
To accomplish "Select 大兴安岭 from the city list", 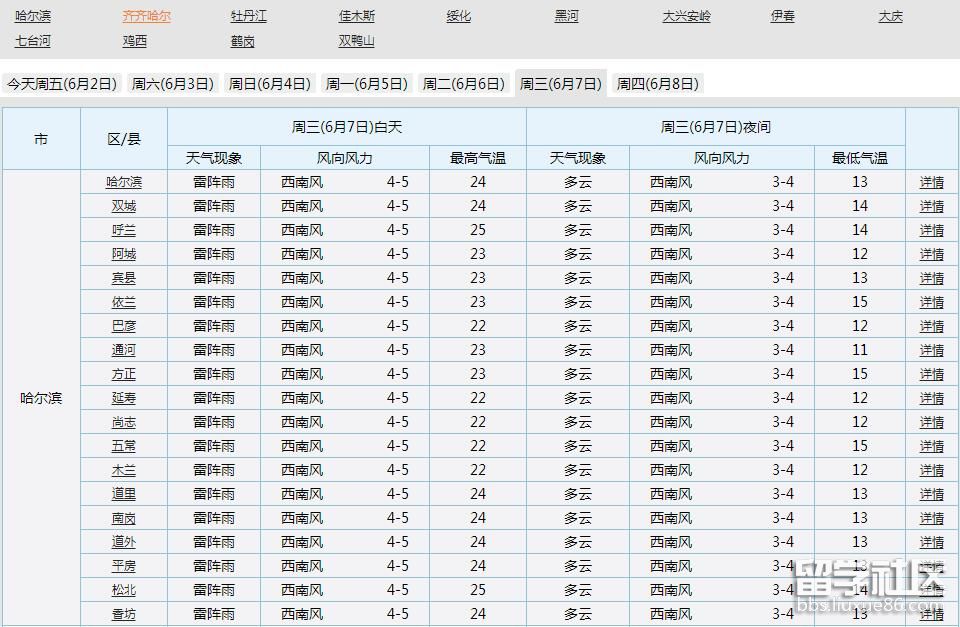I will tap(687, 16).
